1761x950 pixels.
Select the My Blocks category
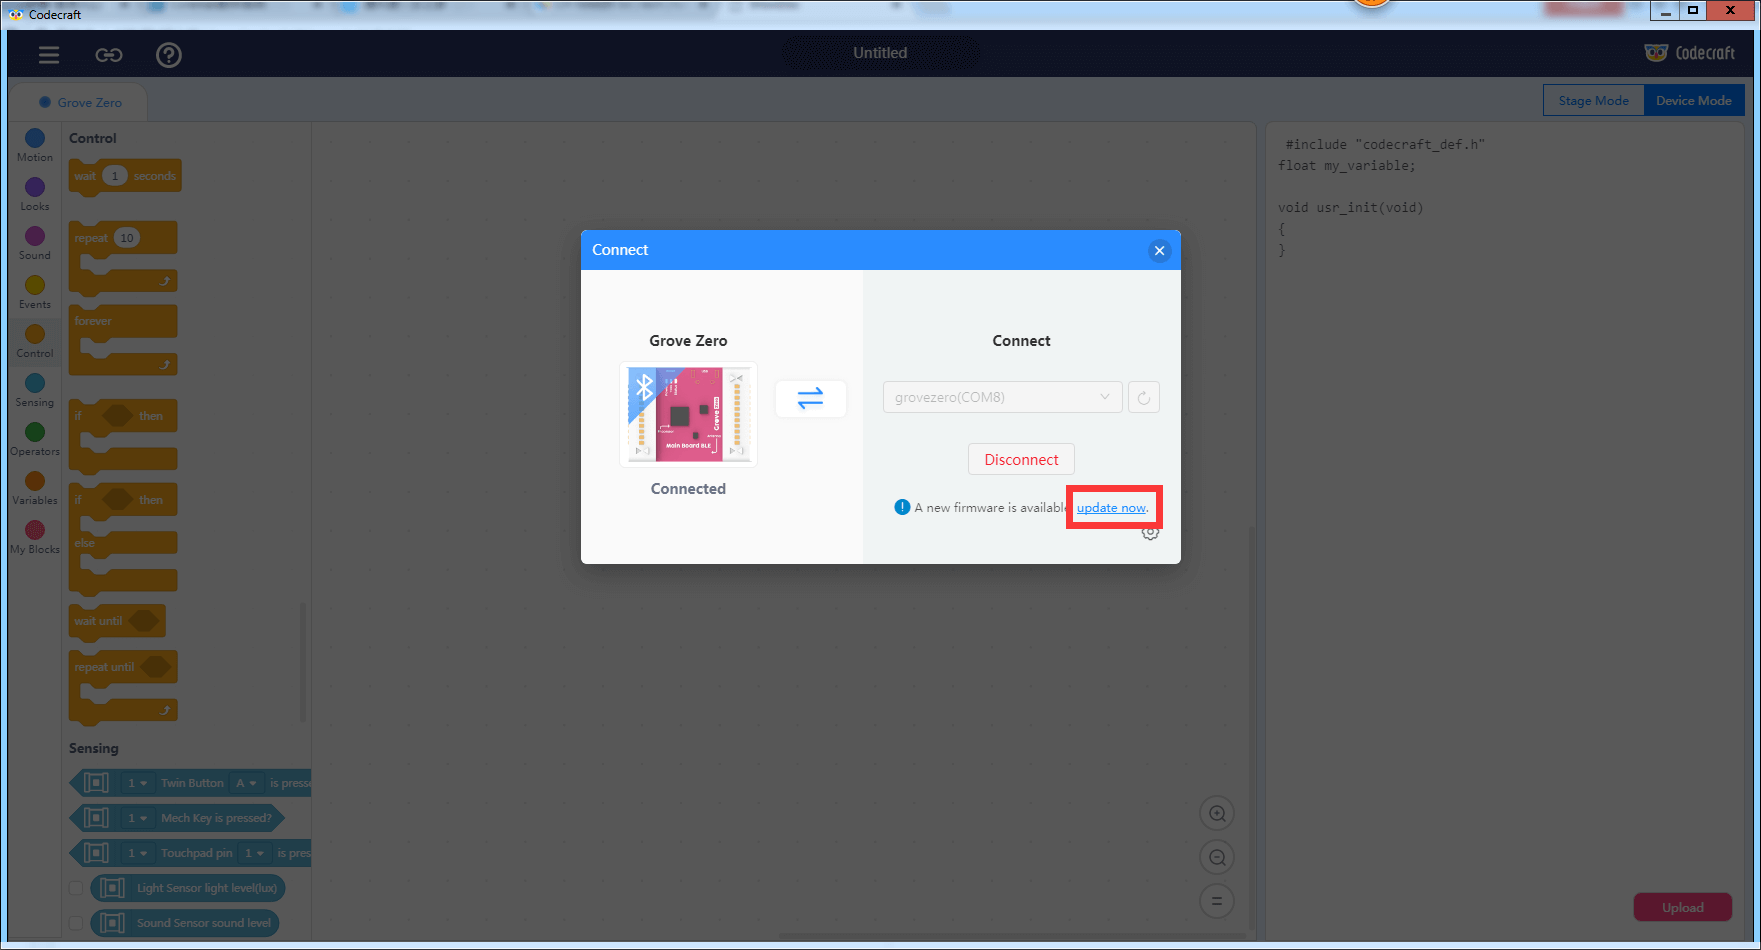point(35,537)
